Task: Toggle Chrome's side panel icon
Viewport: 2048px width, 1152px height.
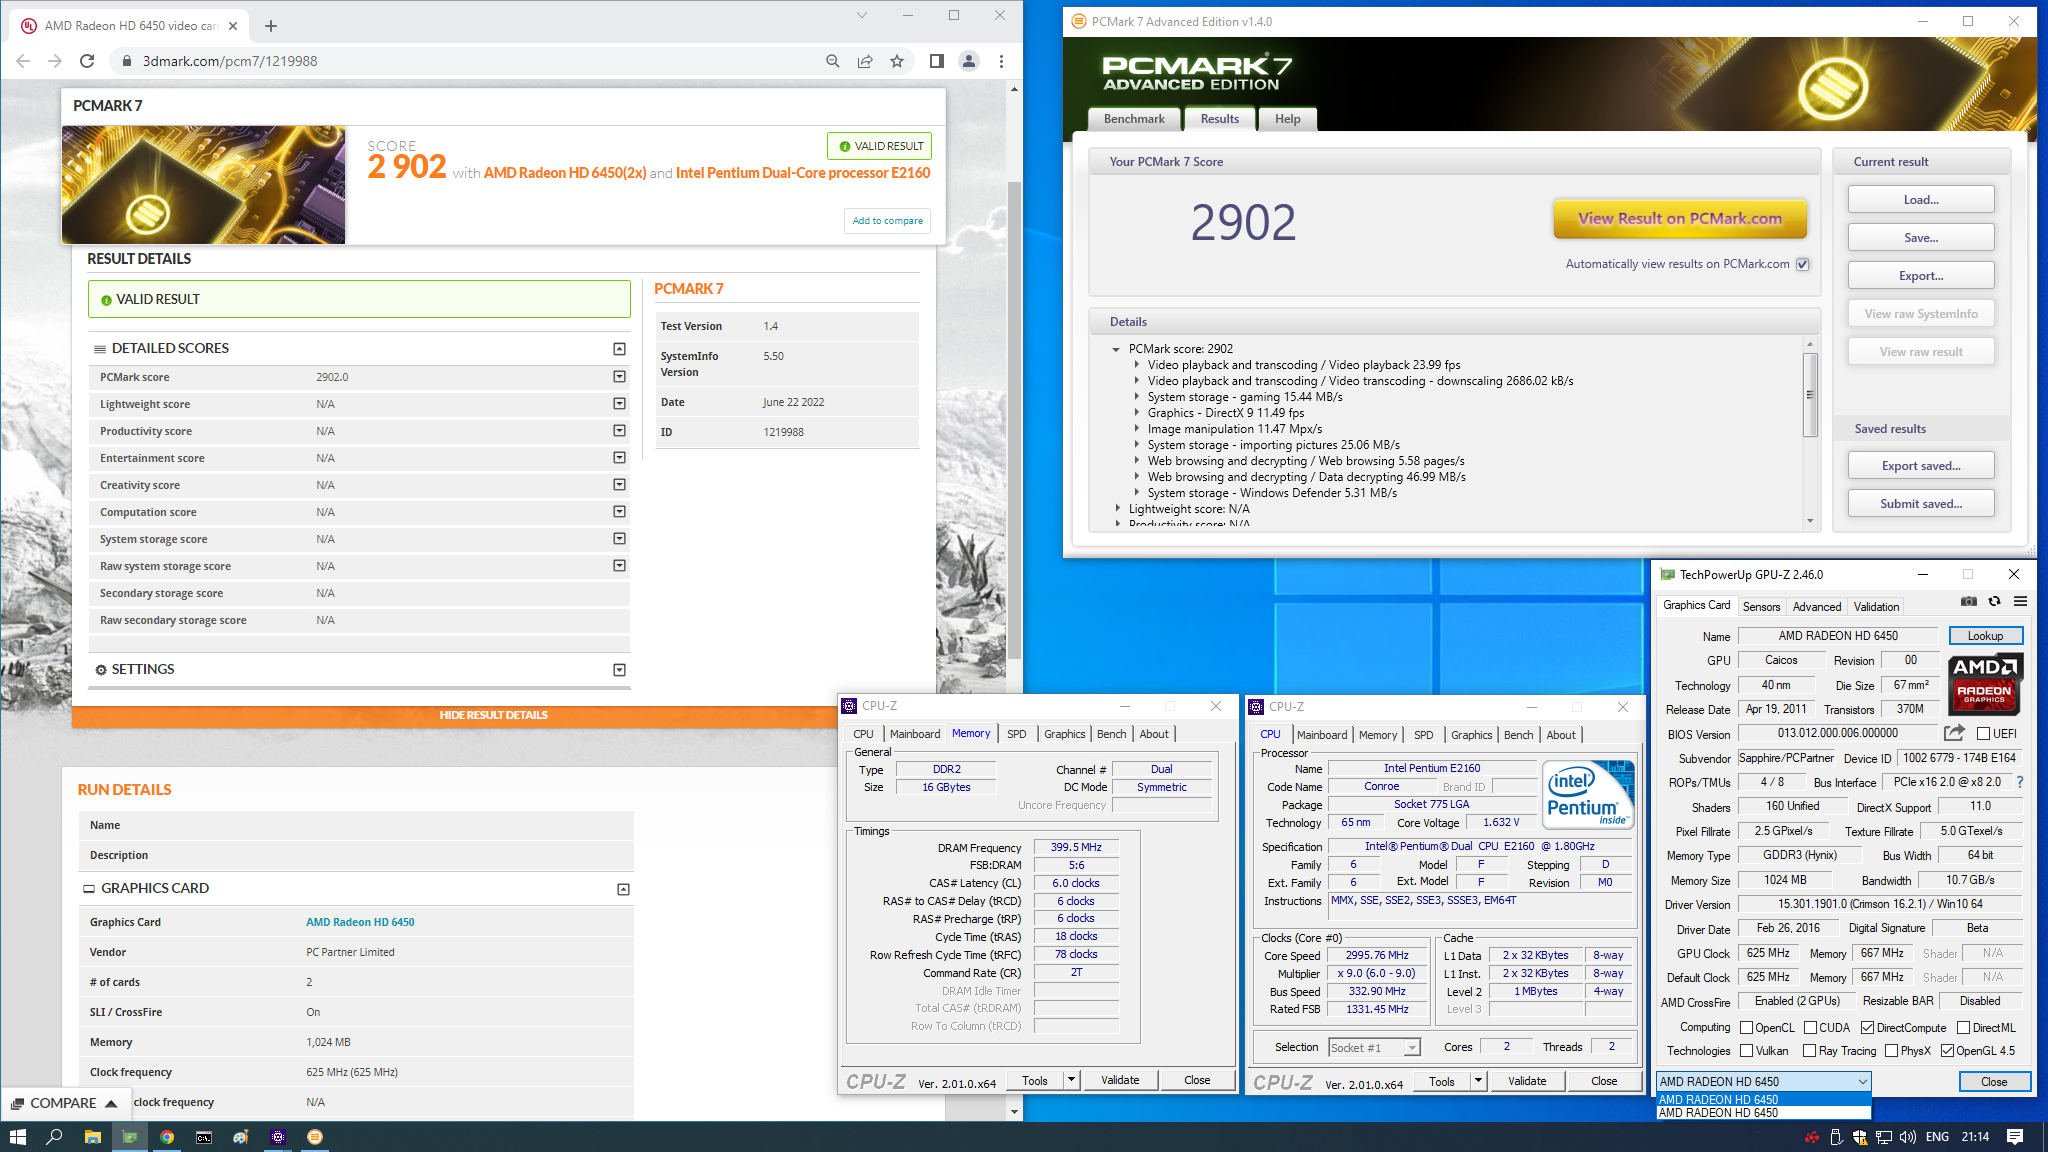Action: [x=936, y=61]
